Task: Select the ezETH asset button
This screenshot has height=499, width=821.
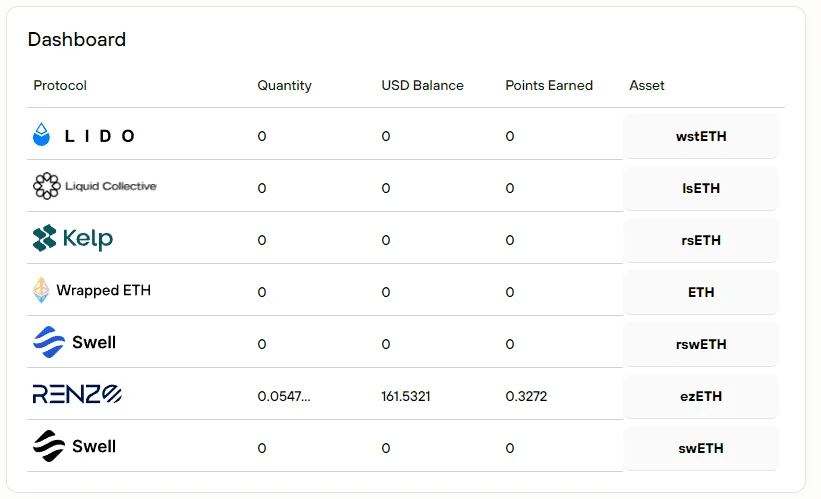Action: coord(701,396)
